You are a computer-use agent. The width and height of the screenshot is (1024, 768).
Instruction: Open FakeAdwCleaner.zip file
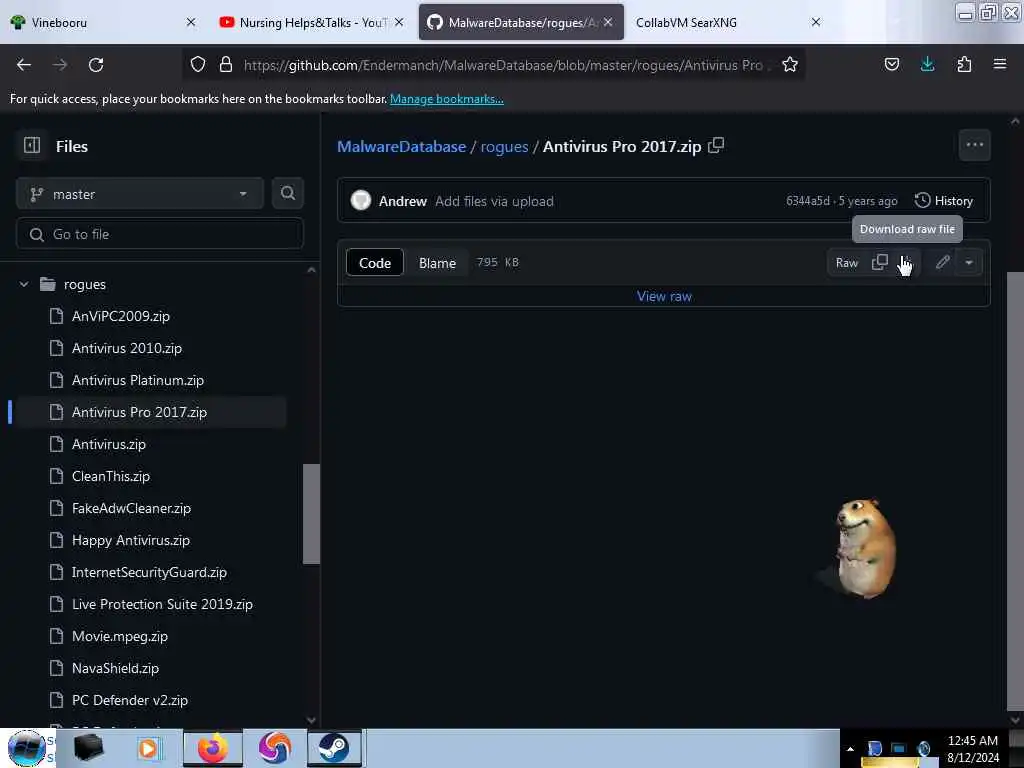click(x=131, y=508)
